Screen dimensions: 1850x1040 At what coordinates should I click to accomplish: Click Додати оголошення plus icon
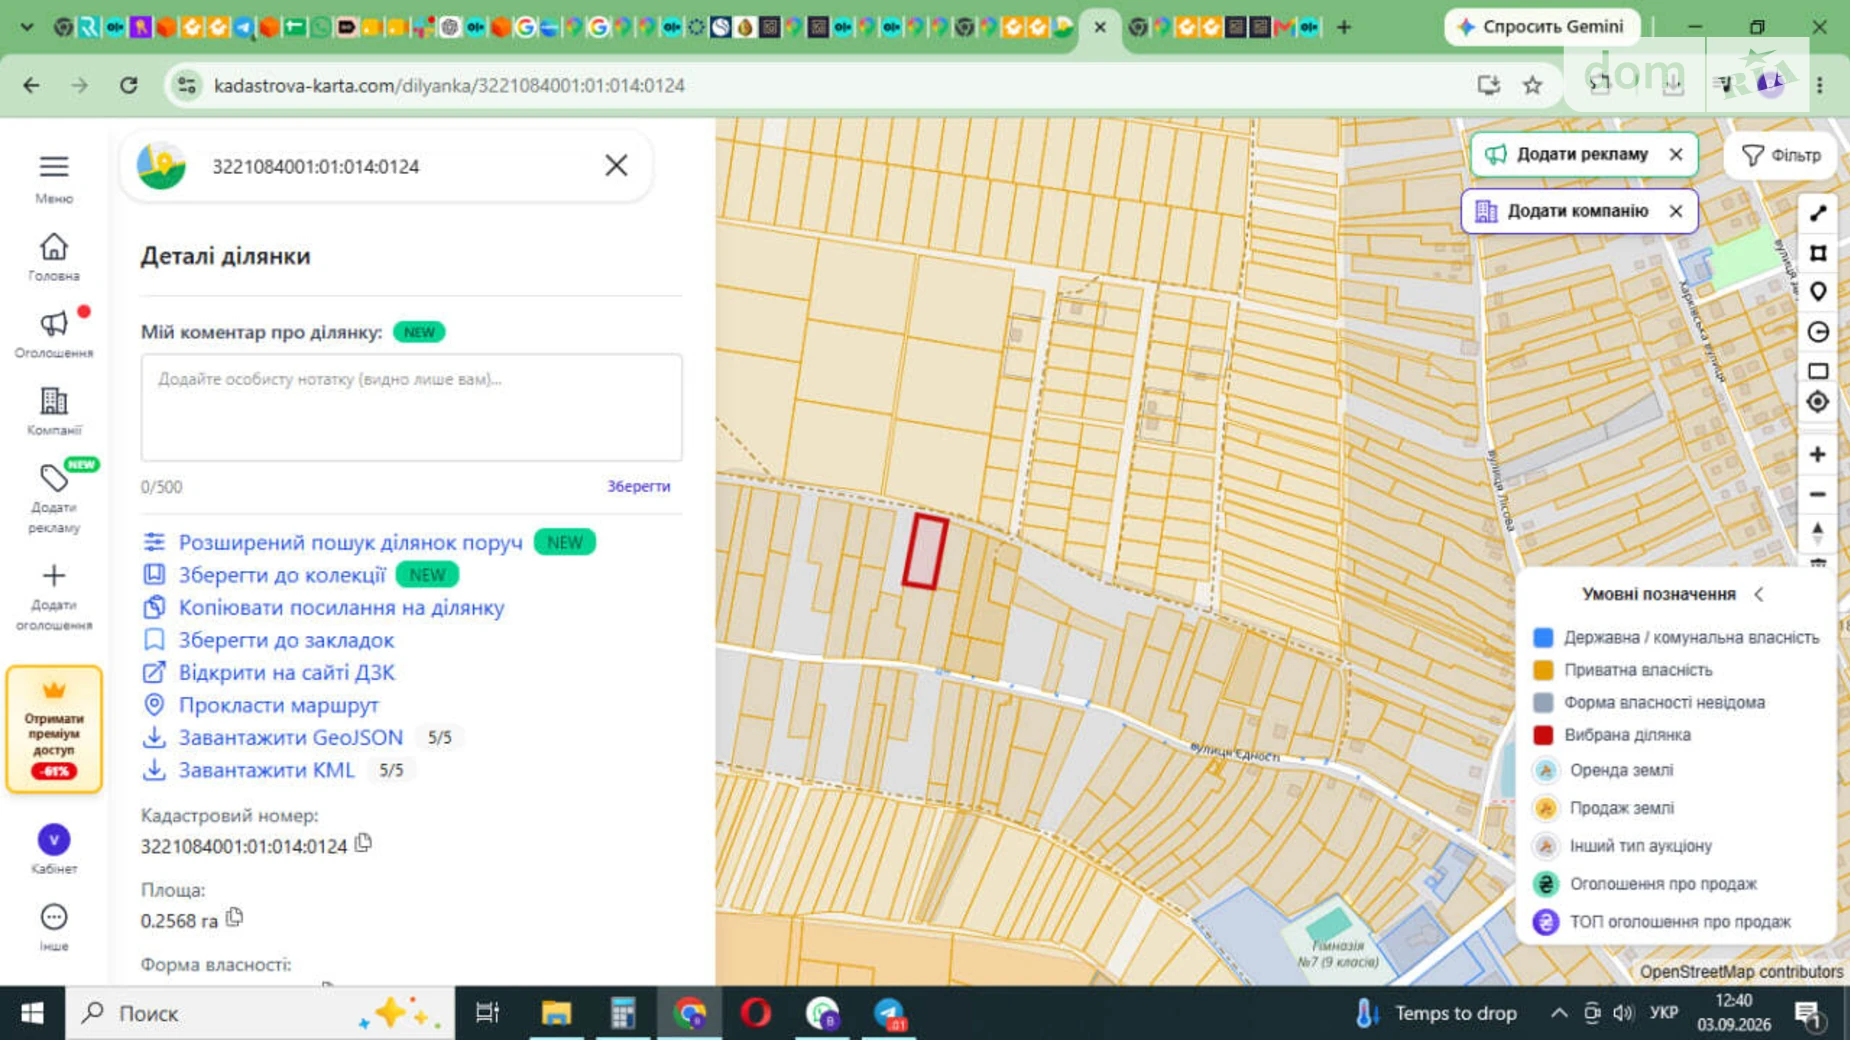coord(54,576)
